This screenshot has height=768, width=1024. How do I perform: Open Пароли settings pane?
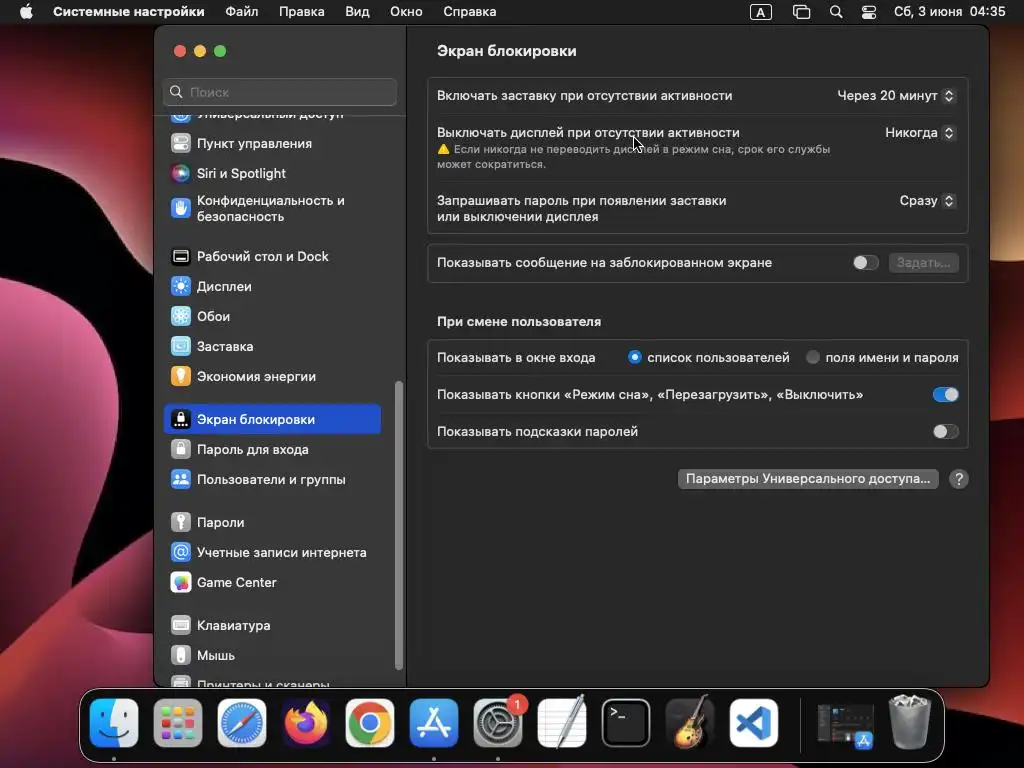click(x=272, y=522)
